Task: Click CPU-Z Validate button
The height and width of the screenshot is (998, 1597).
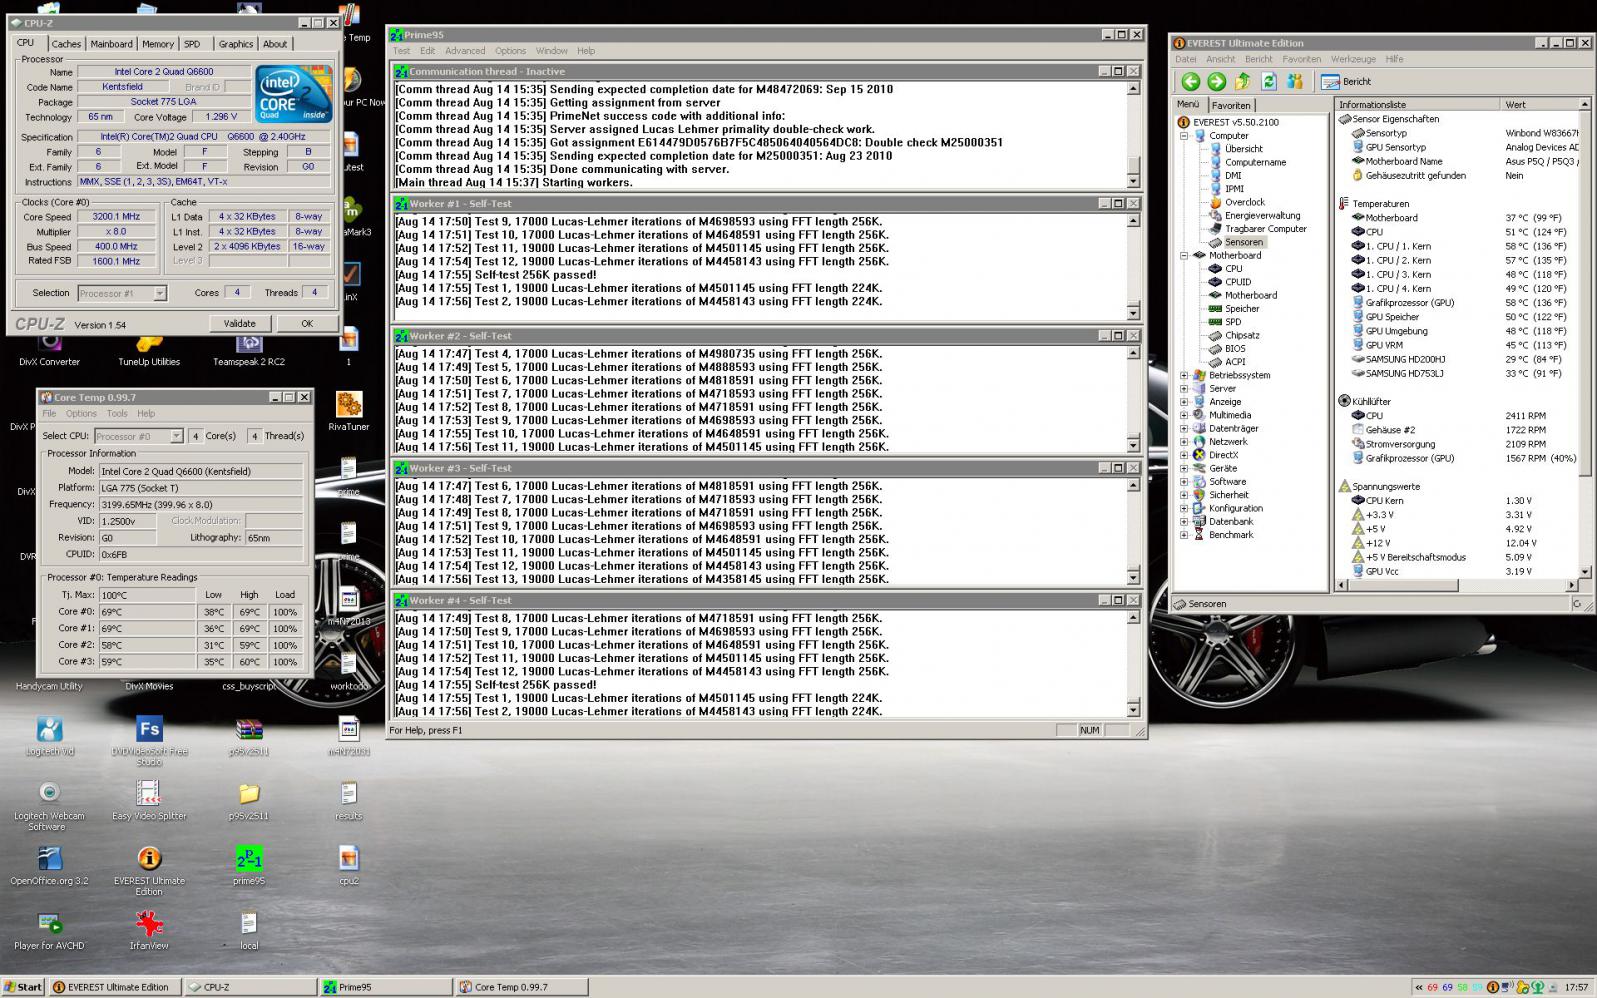Action: [x=239, y=323]
